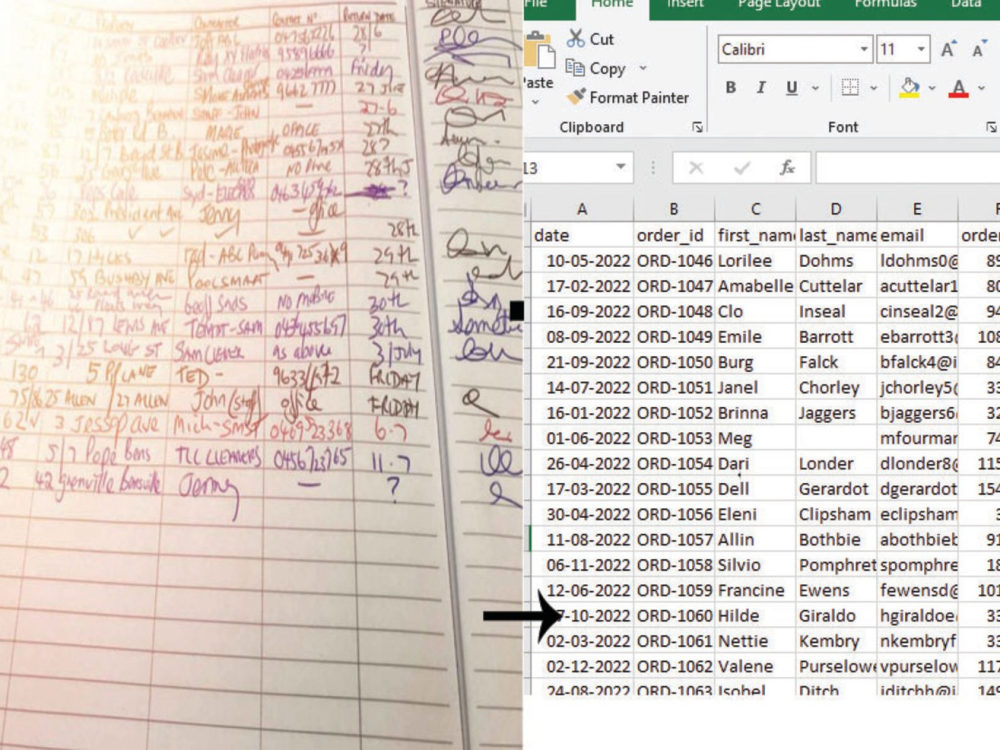Toggle Italic formatting
Screen dimensions: 1000x750
pos(760,87)
